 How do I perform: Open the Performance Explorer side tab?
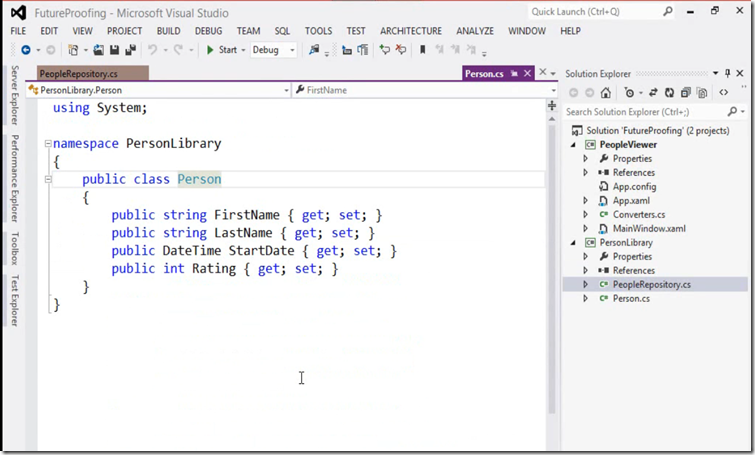[x=15, y=178]
